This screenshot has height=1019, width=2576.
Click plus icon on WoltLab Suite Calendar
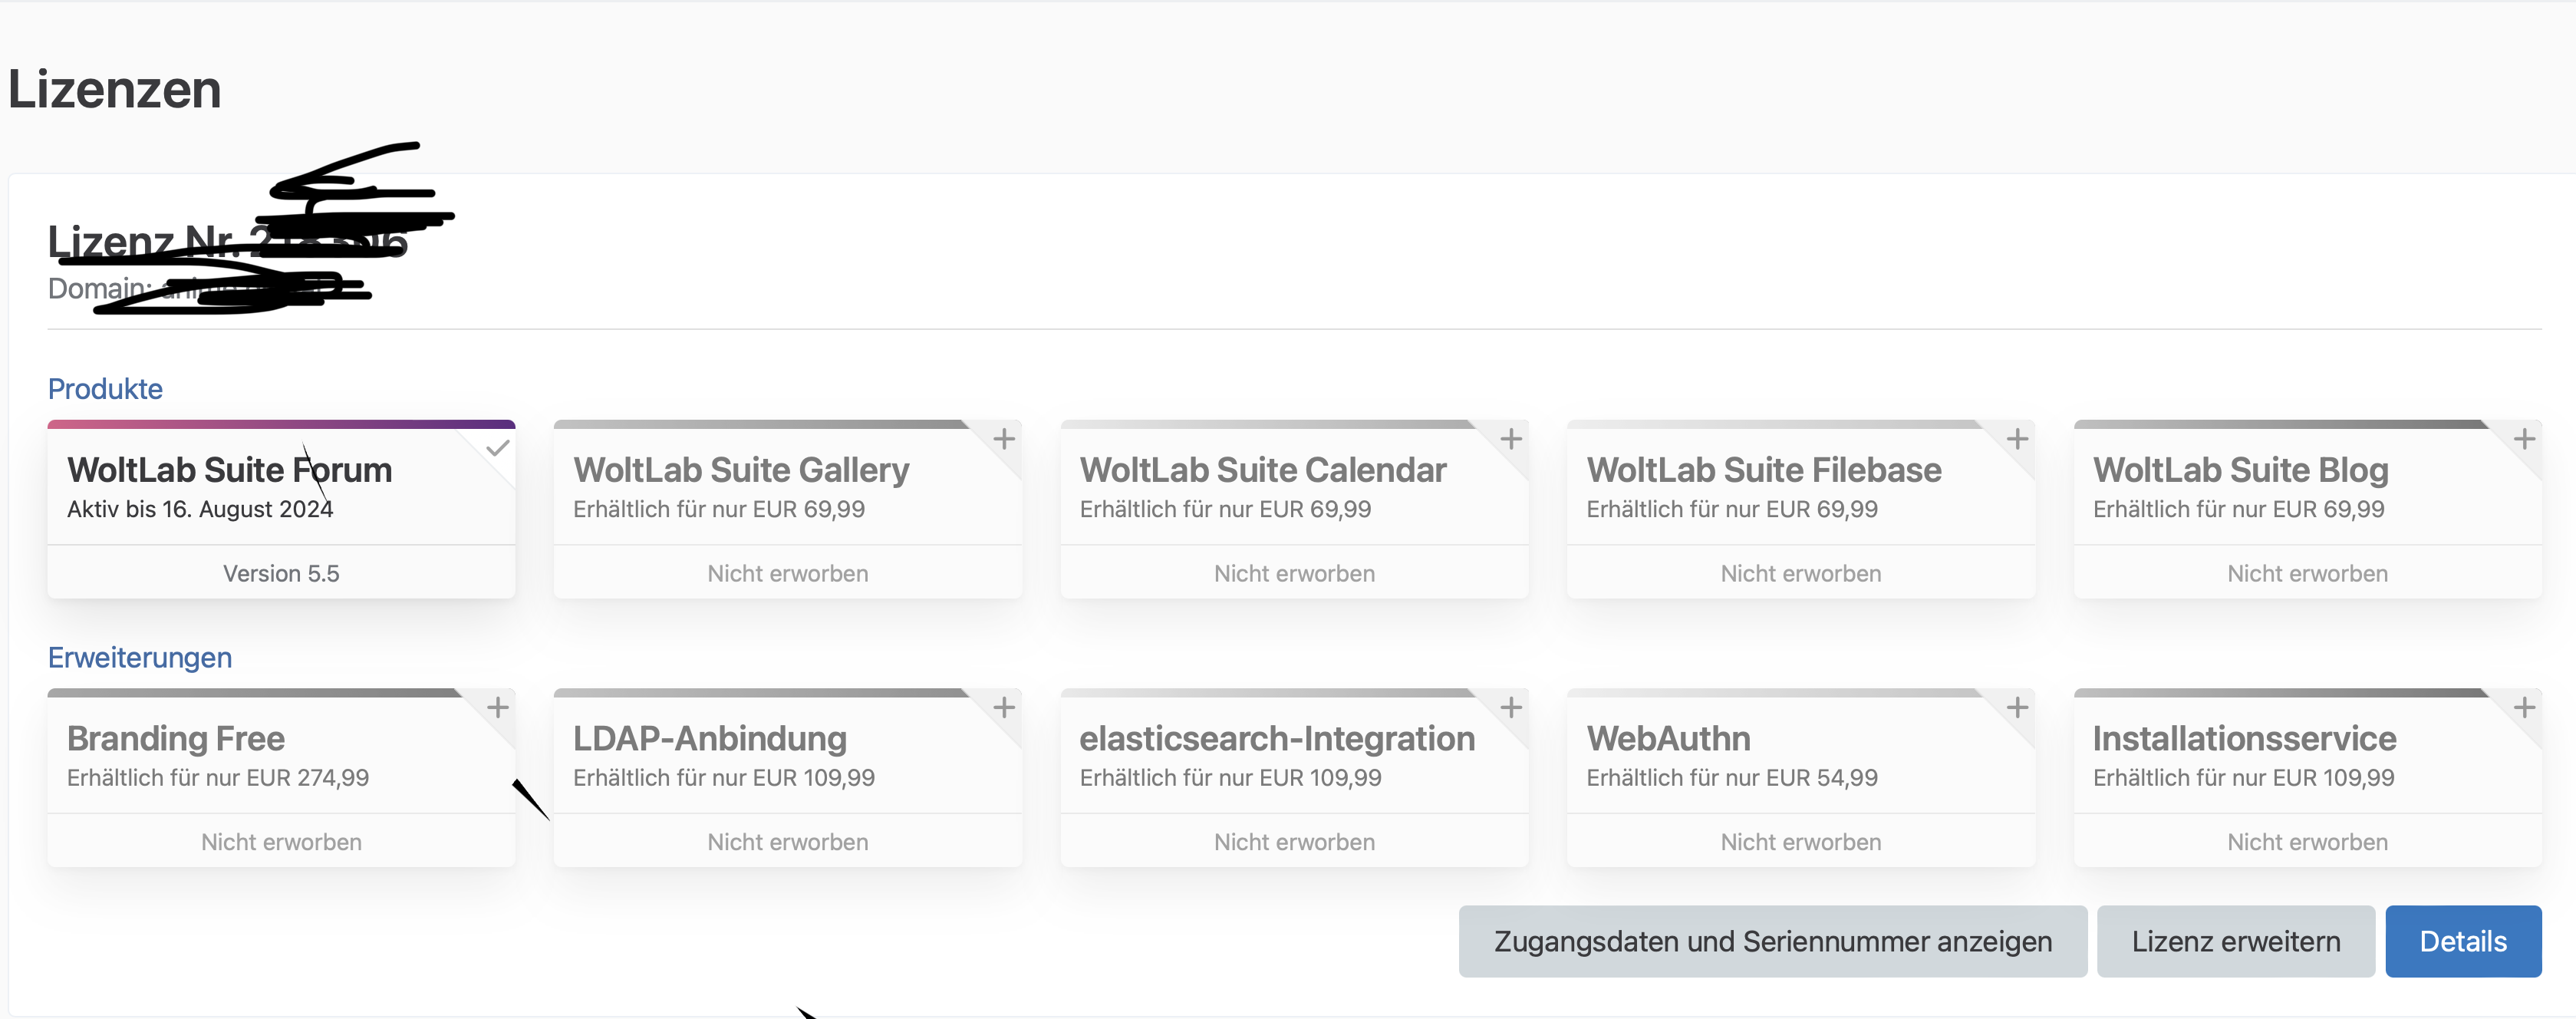tap(1511, 439)
